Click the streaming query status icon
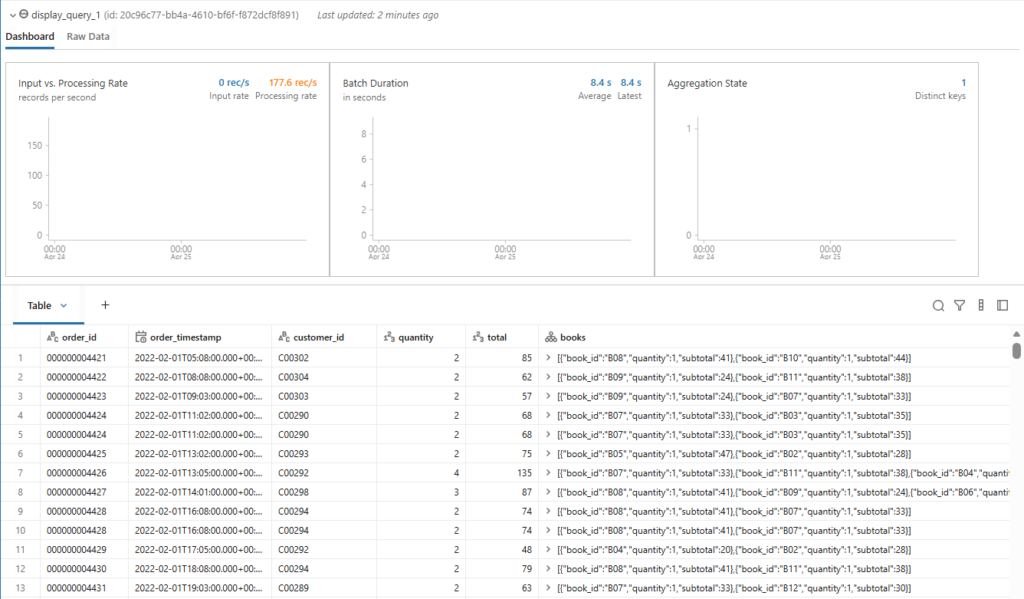The image size is (1024, 599). point(23,15)
